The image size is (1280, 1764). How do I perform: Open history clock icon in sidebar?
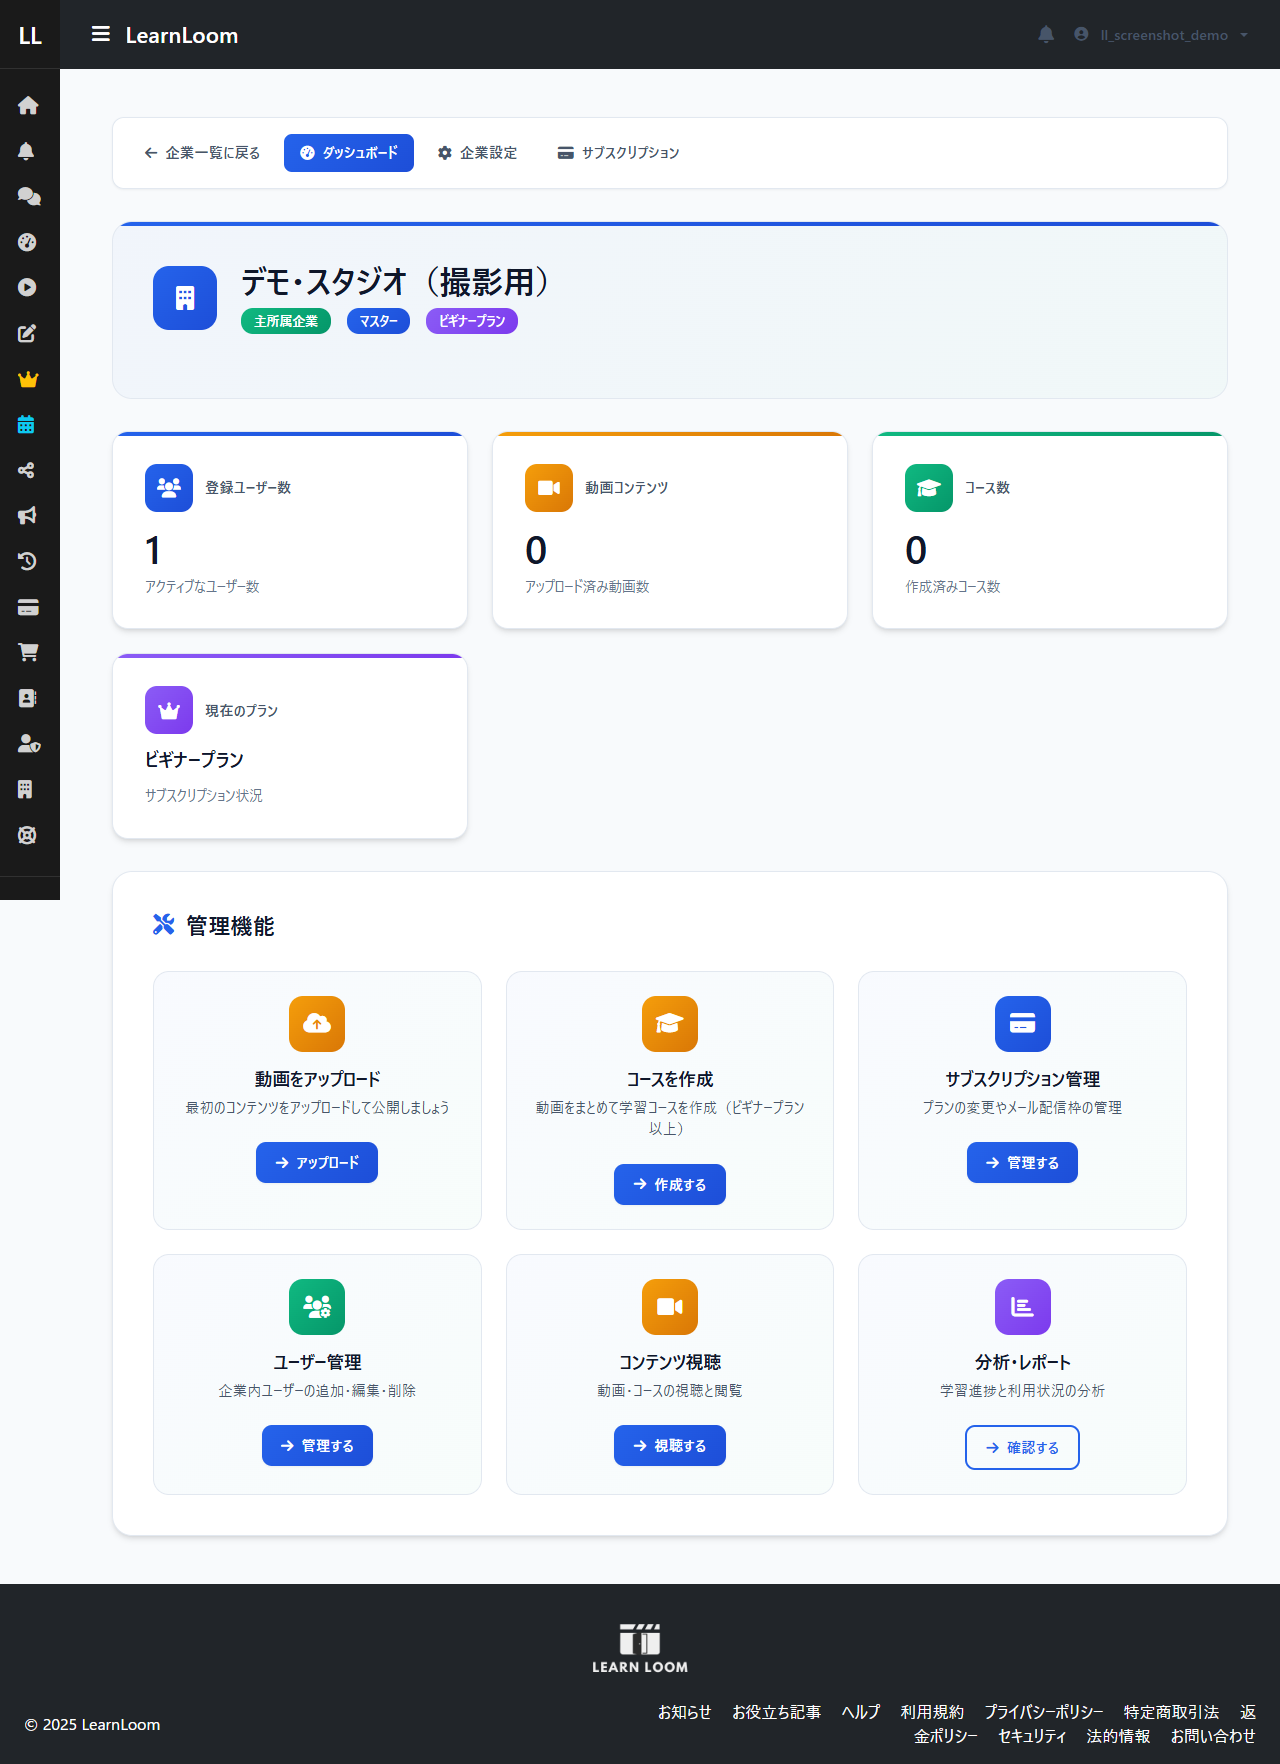click(x=27, y=561)
